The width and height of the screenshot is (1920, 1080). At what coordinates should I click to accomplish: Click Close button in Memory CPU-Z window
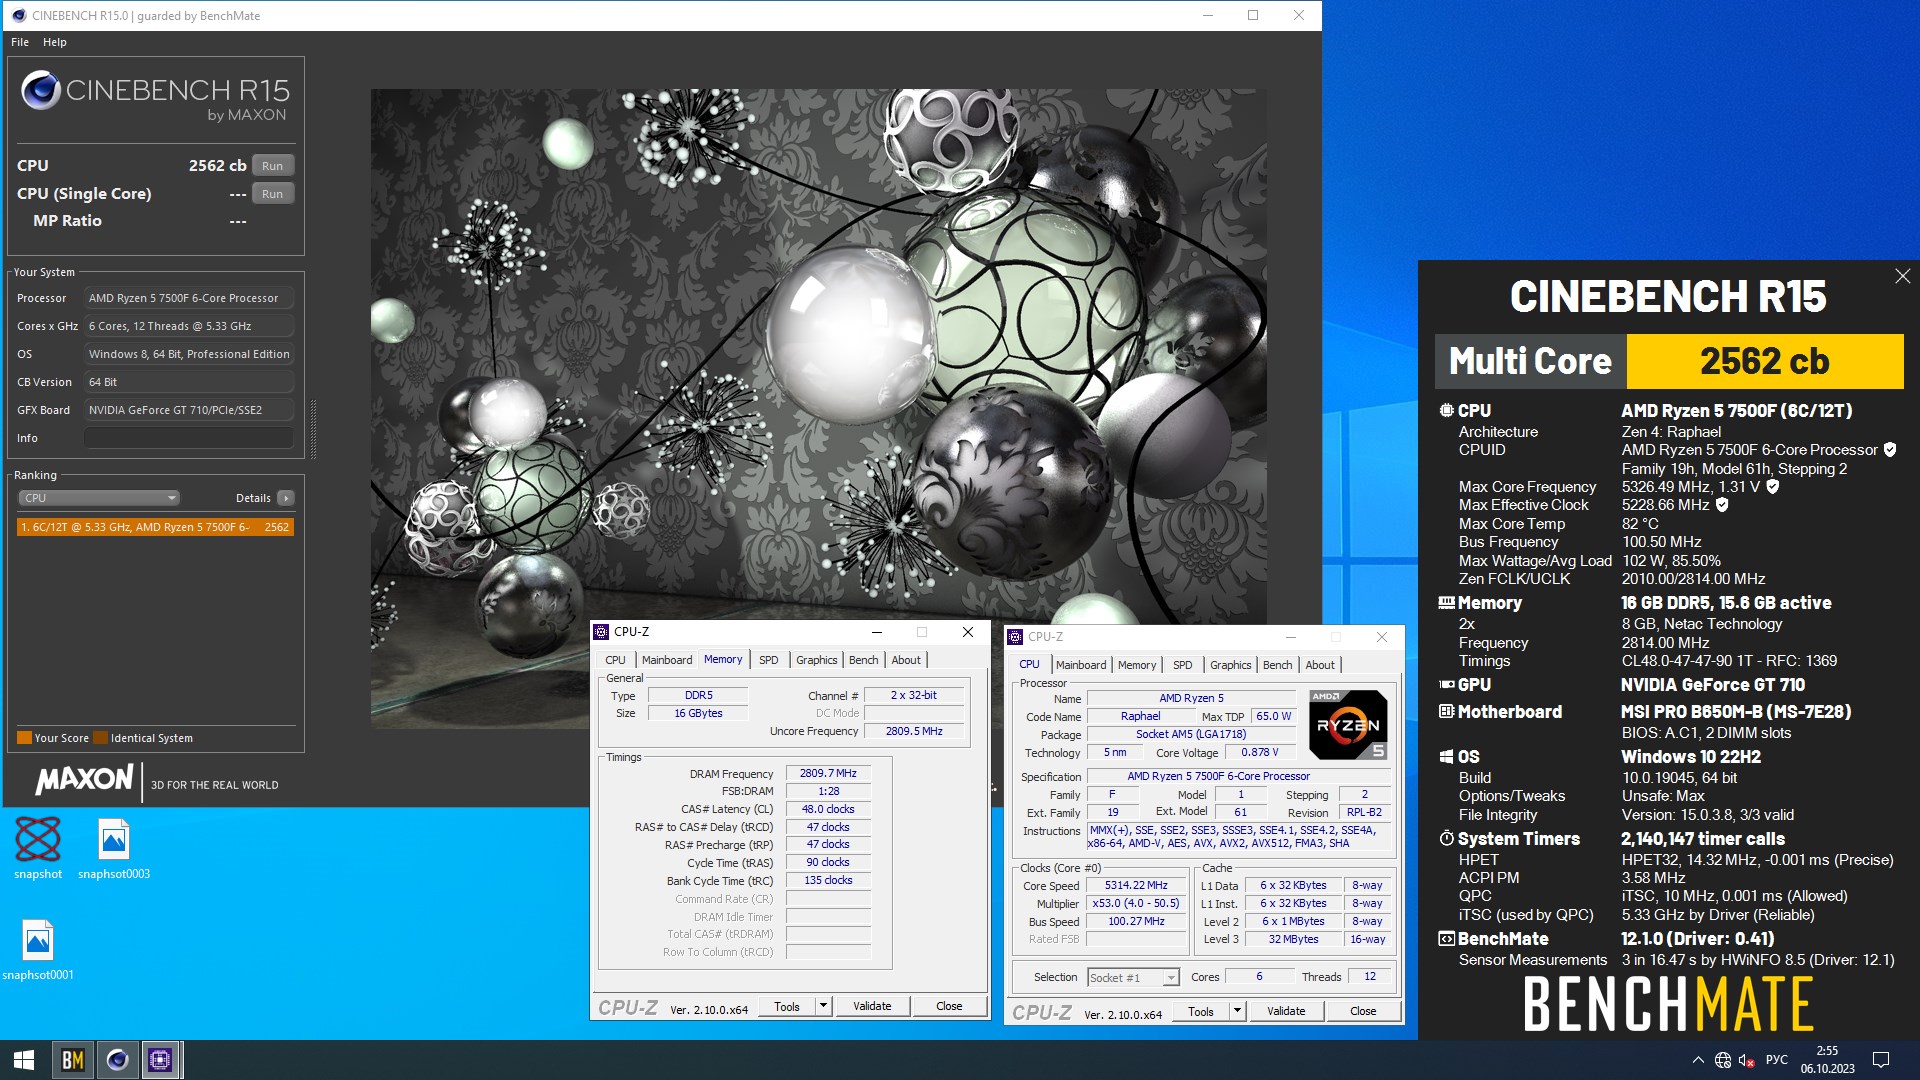pos(949,1007)
